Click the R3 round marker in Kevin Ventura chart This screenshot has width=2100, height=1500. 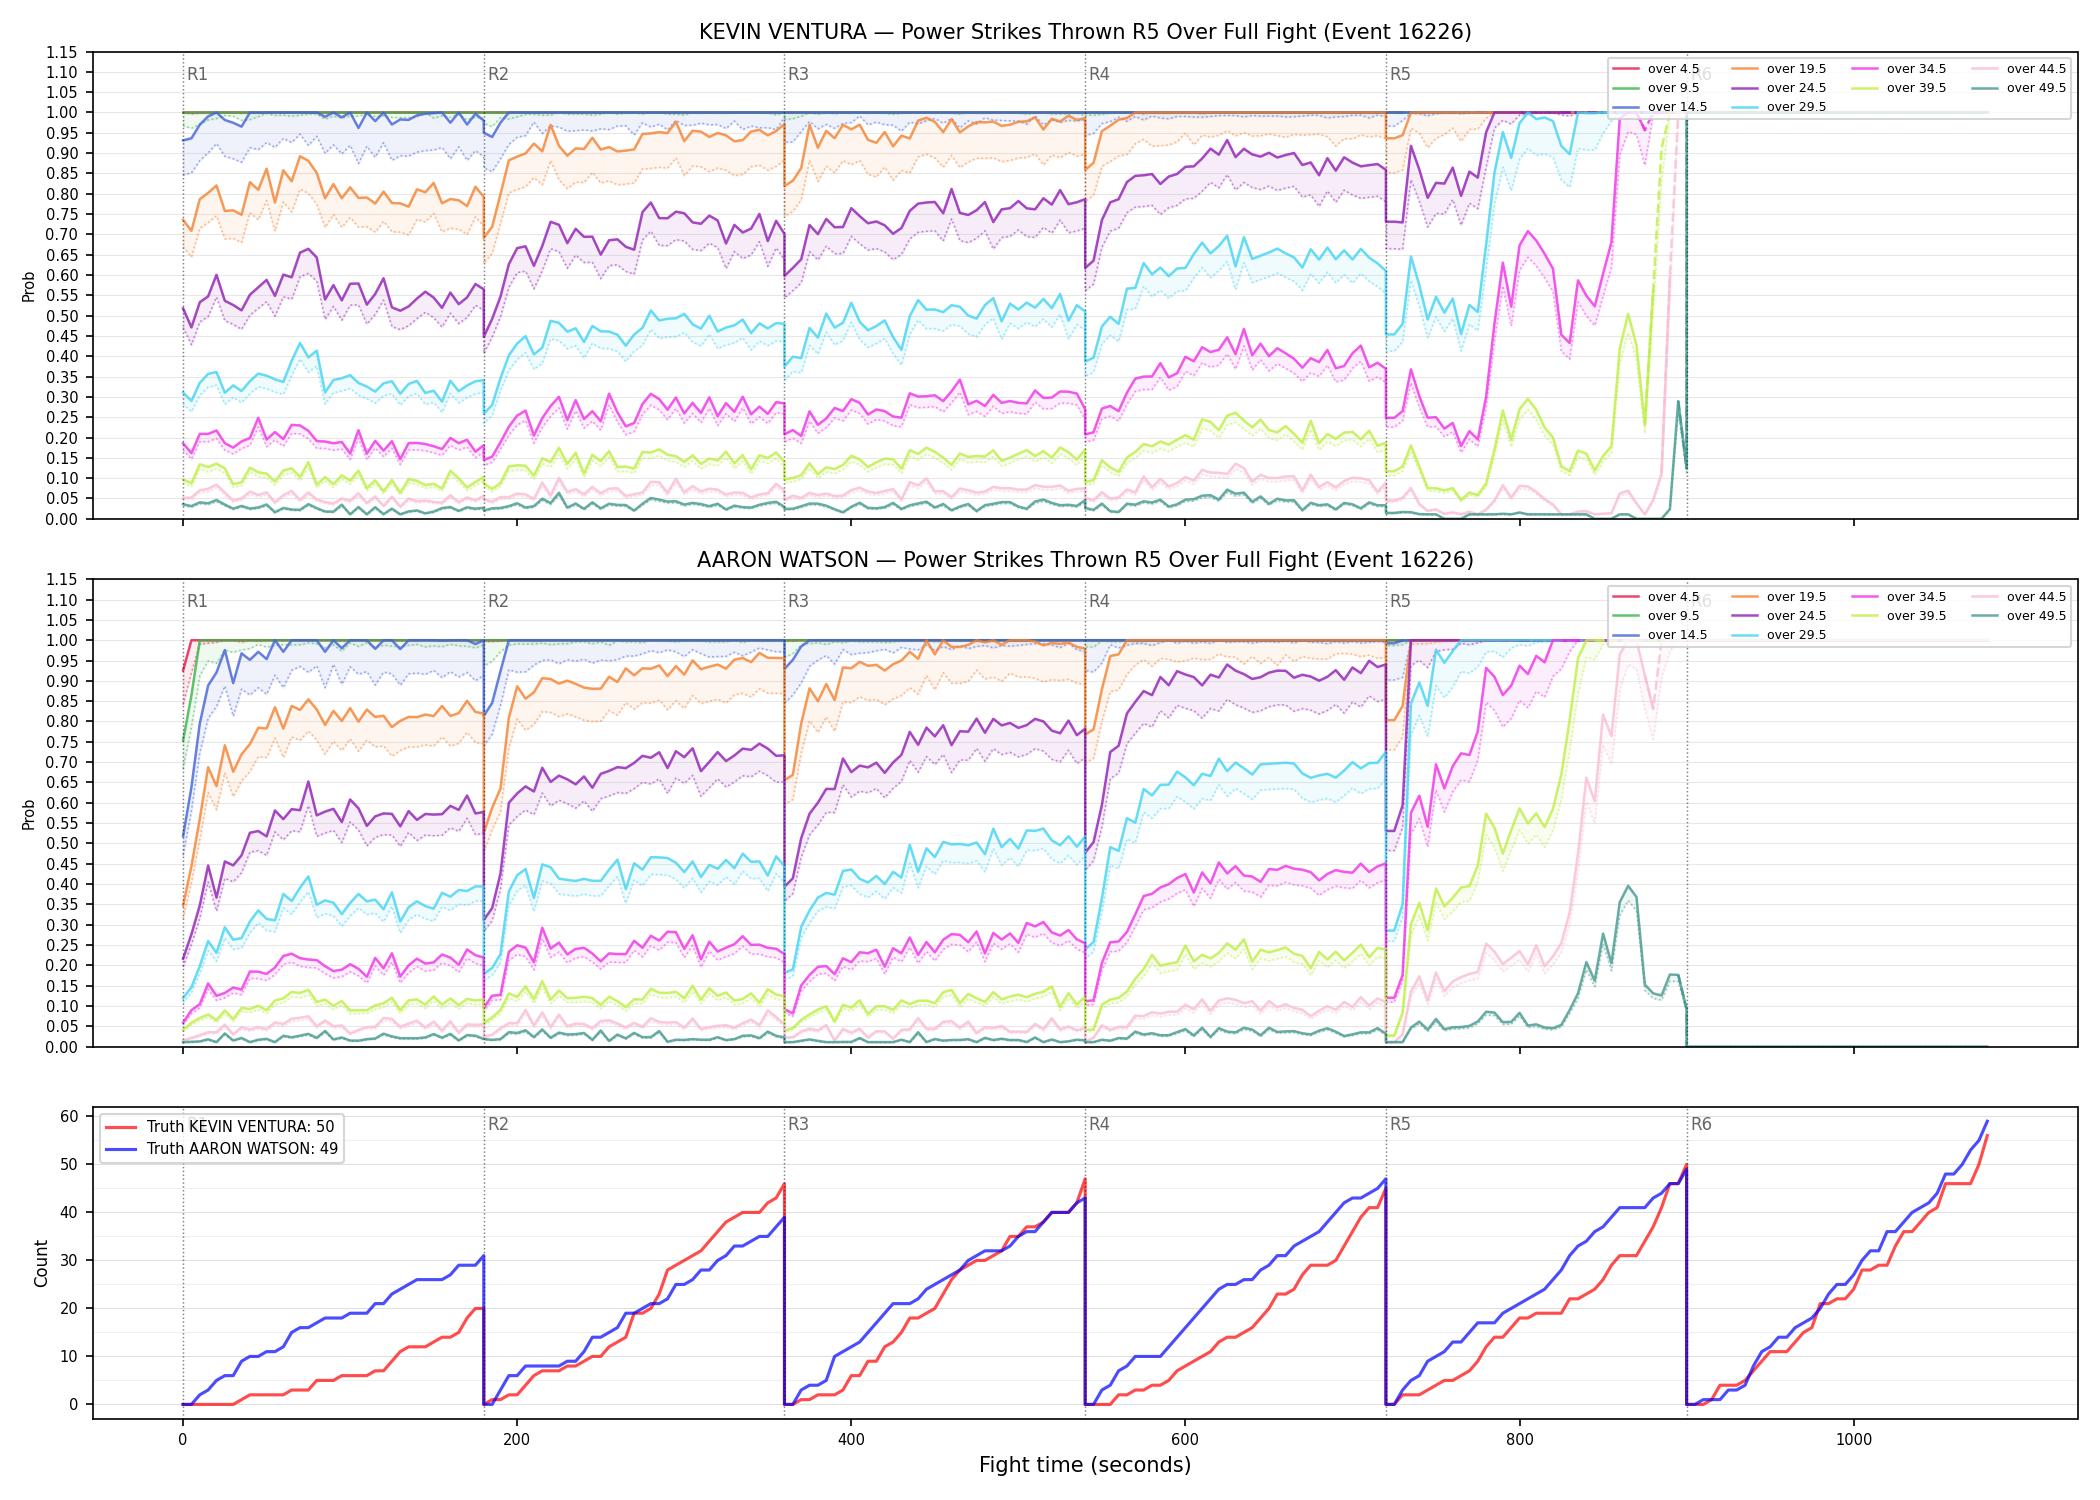tap(798, 74)
